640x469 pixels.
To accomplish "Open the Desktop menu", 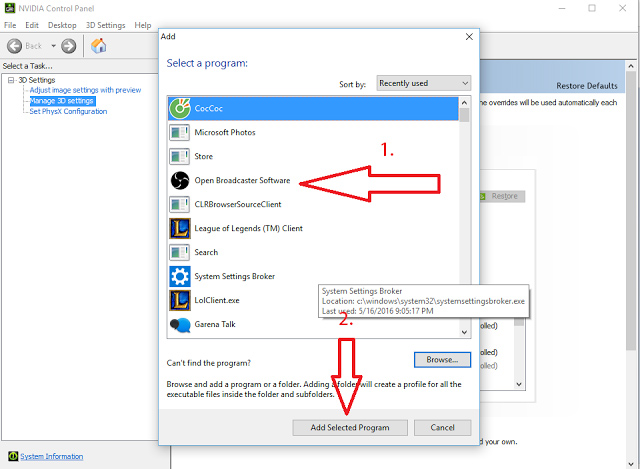I will pos(62,25).
